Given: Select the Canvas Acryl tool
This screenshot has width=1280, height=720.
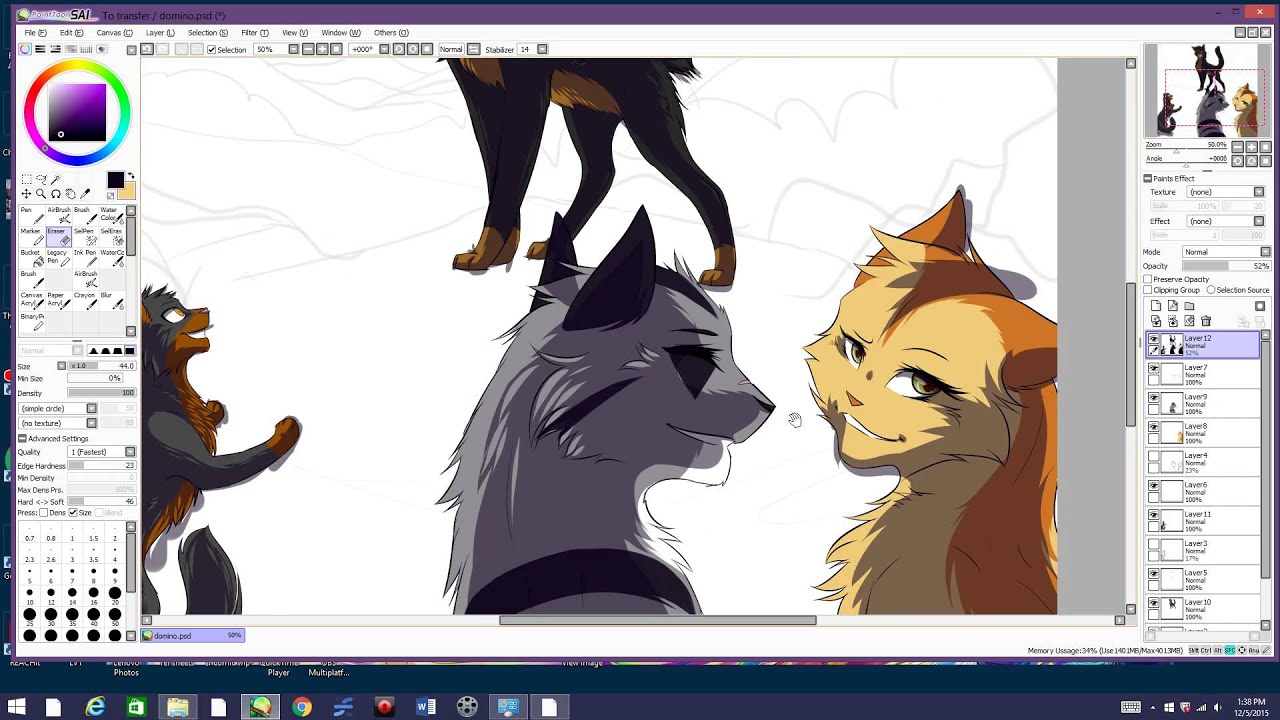Looking at the screenshot, I should click(32, 300).
